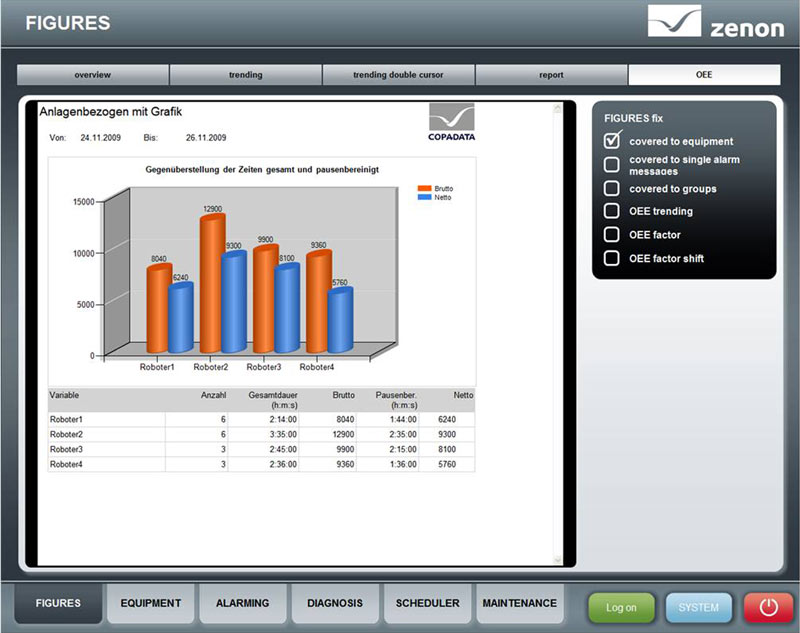This screenshot has width=800, height=633.
Task: Click the zenon logo
Action: [714, 22]
